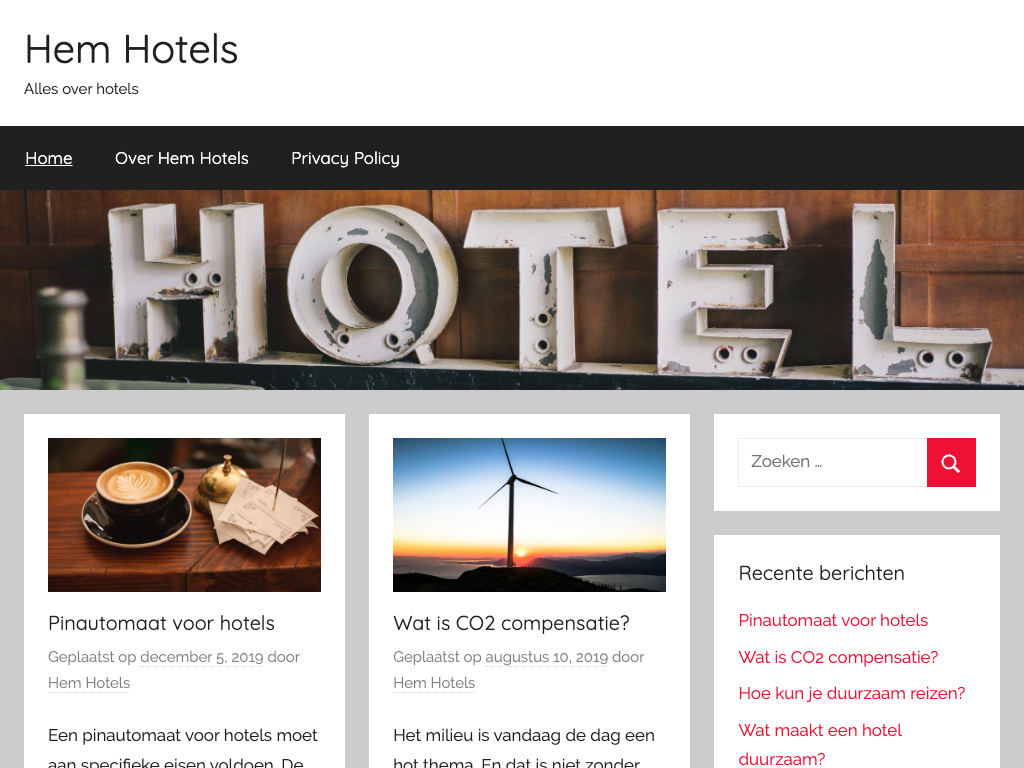Go to Over Hem Hotels page
This screenshot has width=1024, height=768.
coord(182,158)
